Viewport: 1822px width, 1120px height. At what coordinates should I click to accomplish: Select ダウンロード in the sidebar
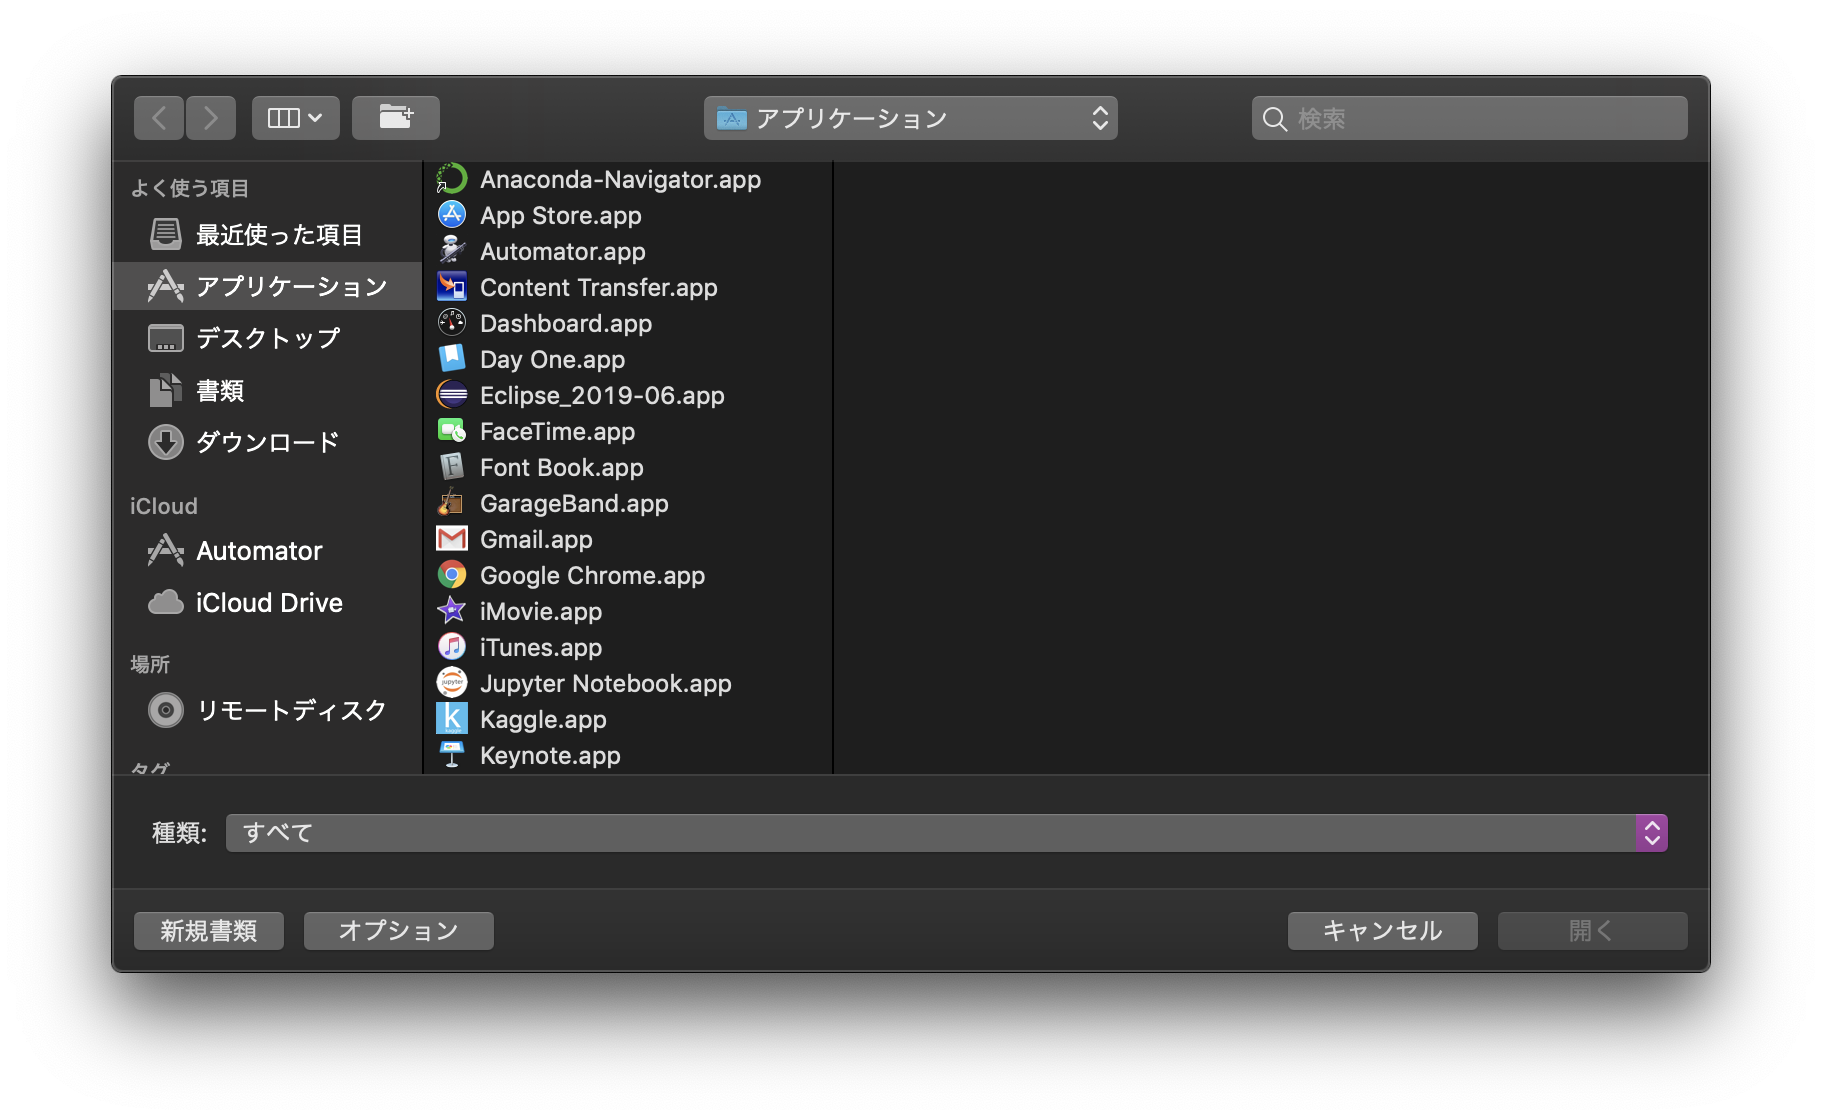[x=268, y=443]
